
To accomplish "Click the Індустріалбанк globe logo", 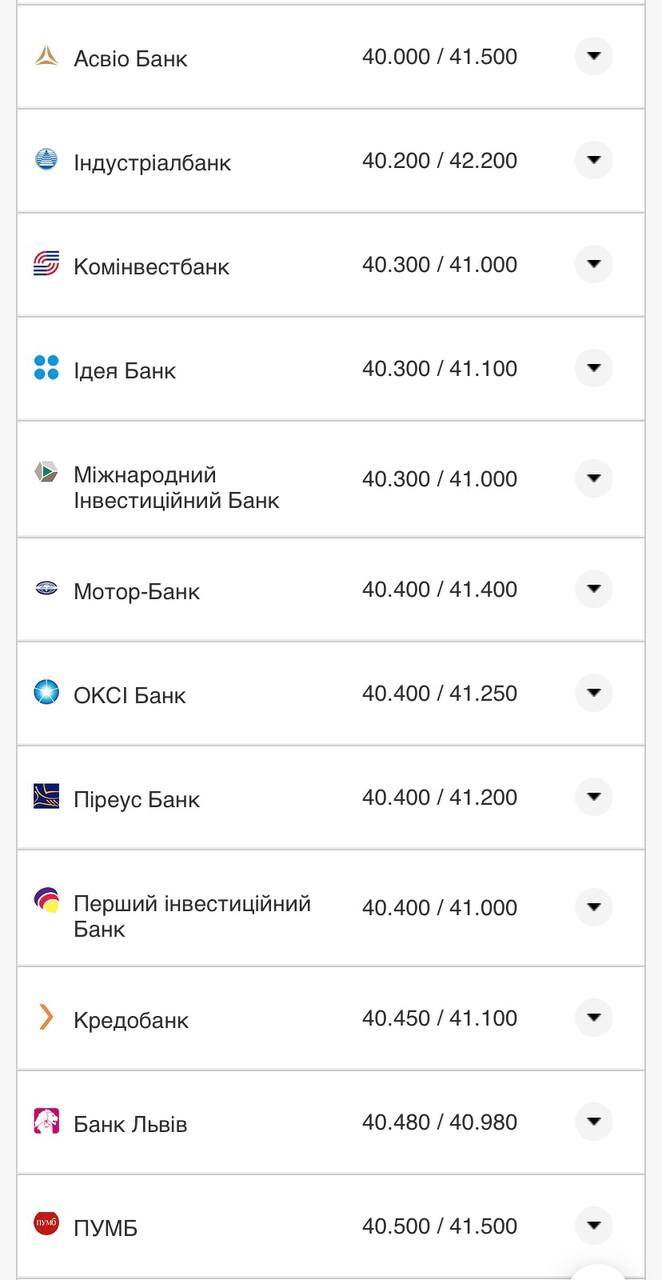I will tap(48, 160).
